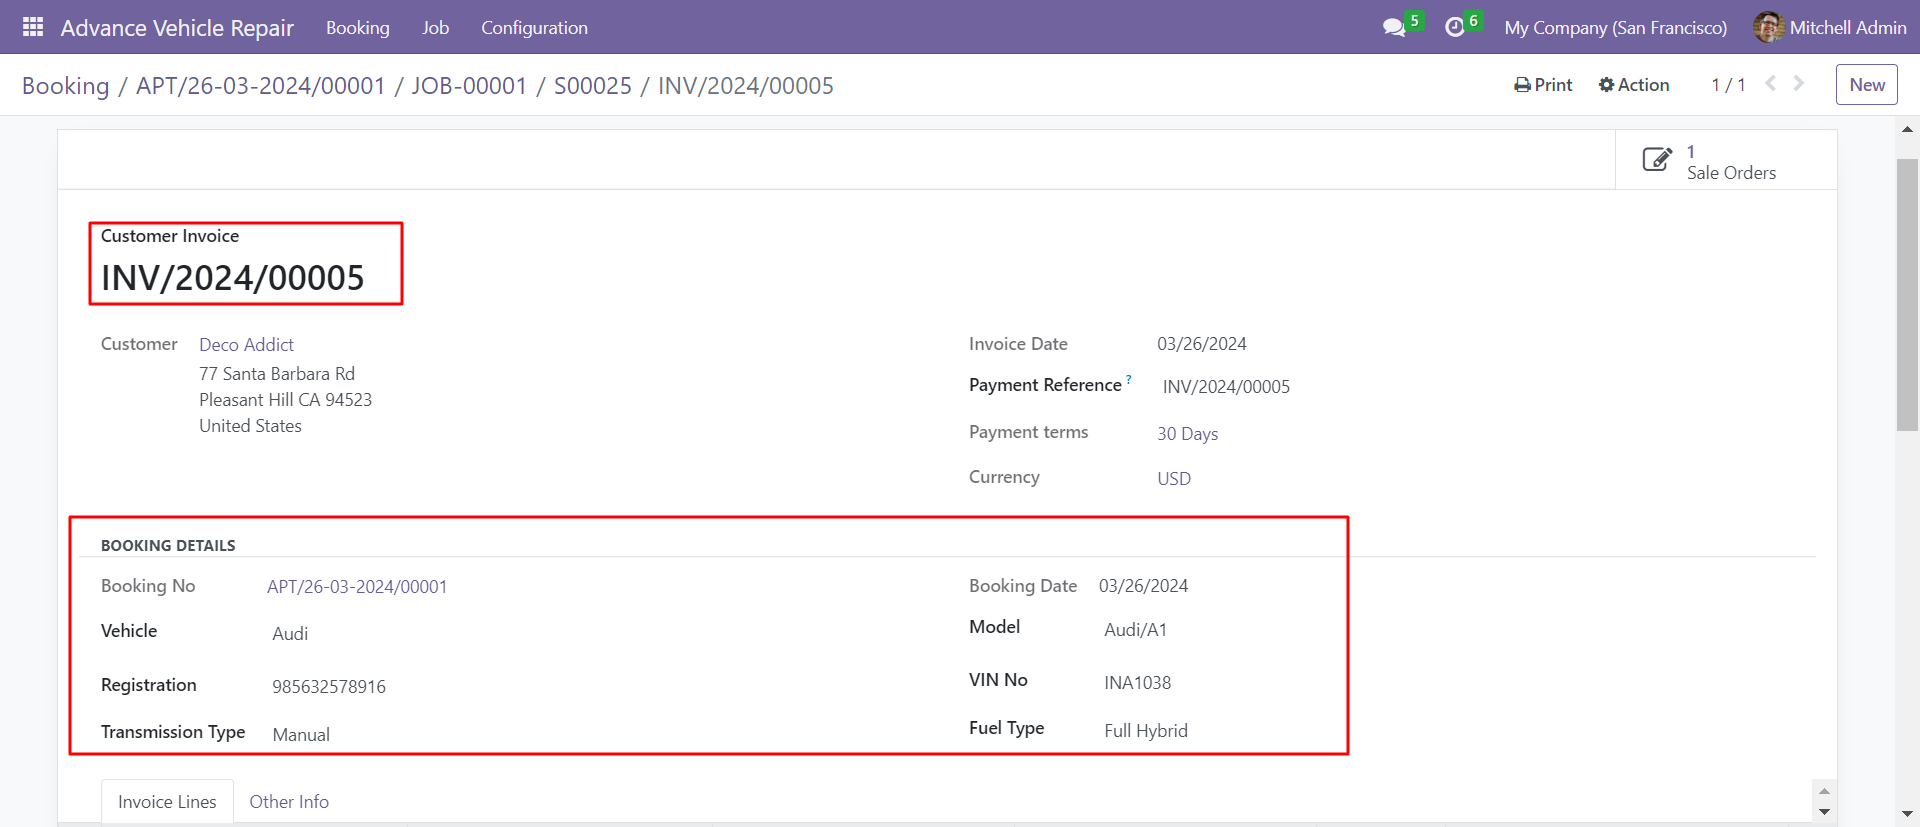The height and width of the screenshot is (827, 1920).
Task: Open the activities clock icon
Action: click(x=1455, y=28)
